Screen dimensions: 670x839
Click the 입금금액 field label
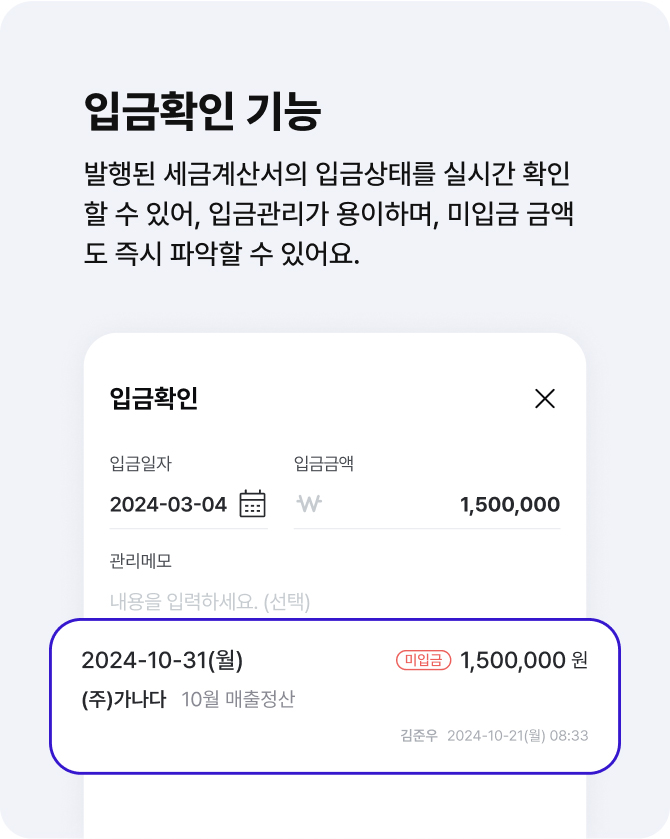pos(324,463)
